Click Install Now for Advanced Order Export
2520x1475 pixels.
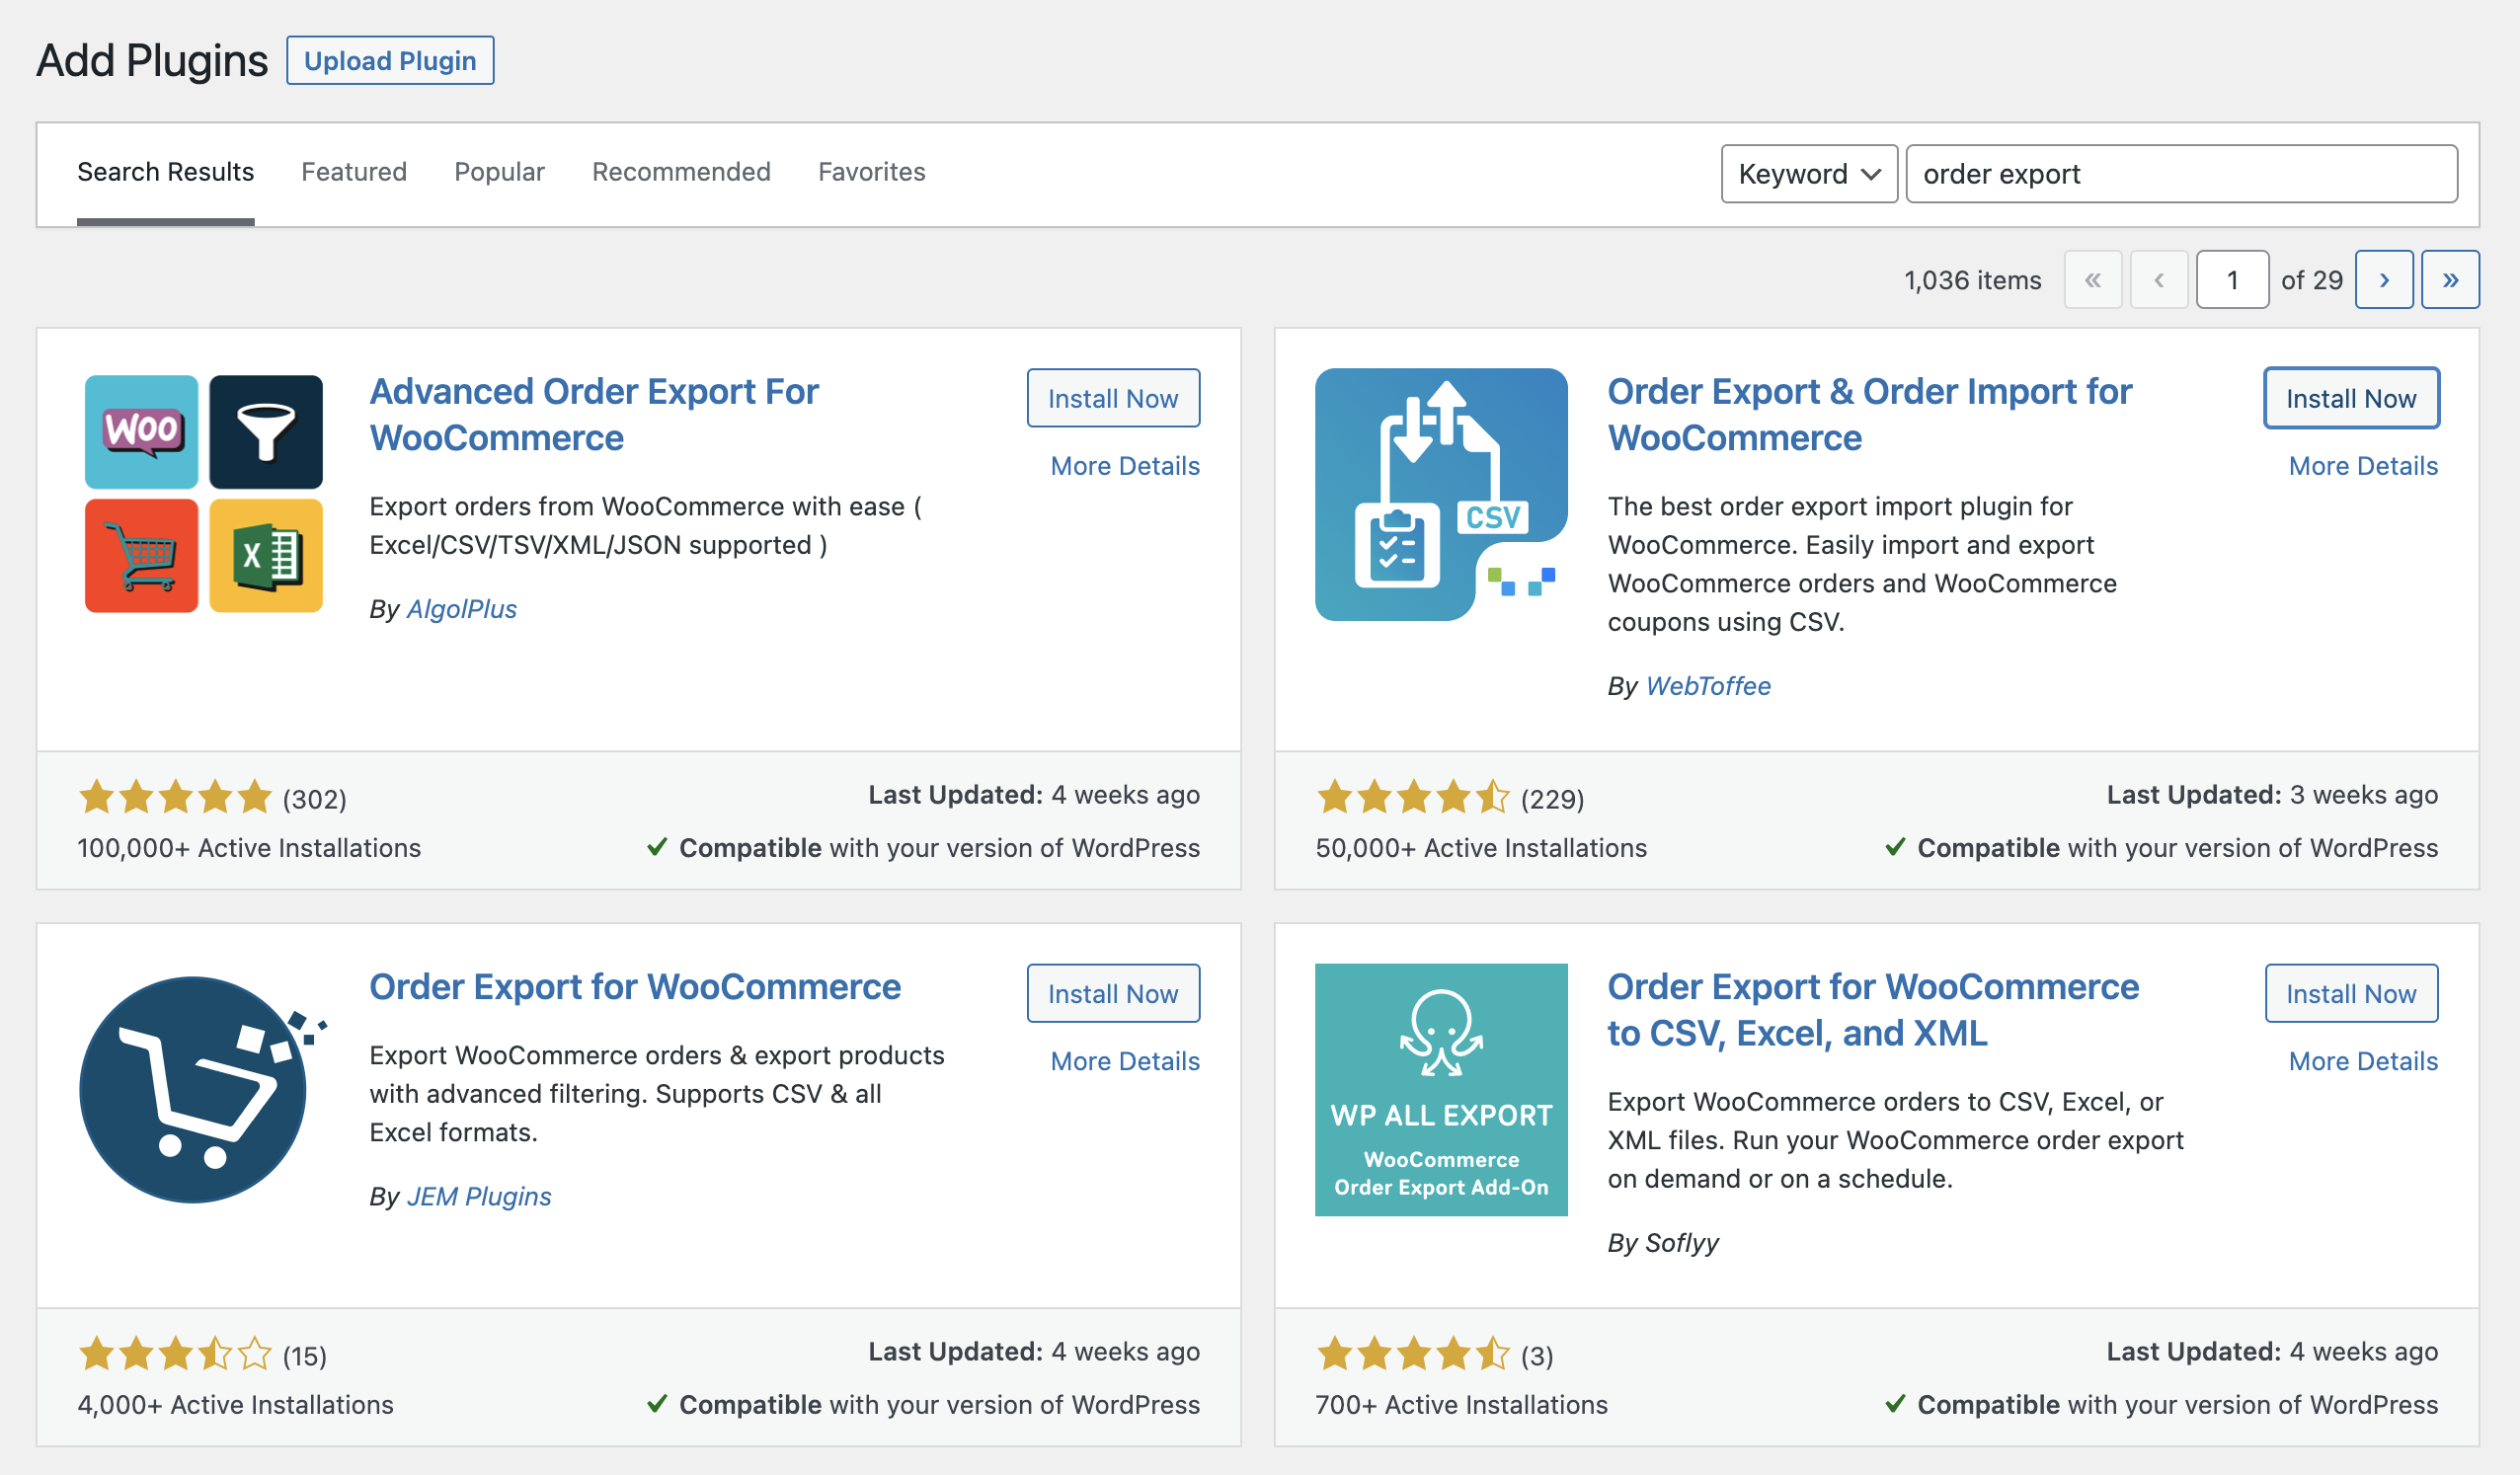(x=1114, y=397)
